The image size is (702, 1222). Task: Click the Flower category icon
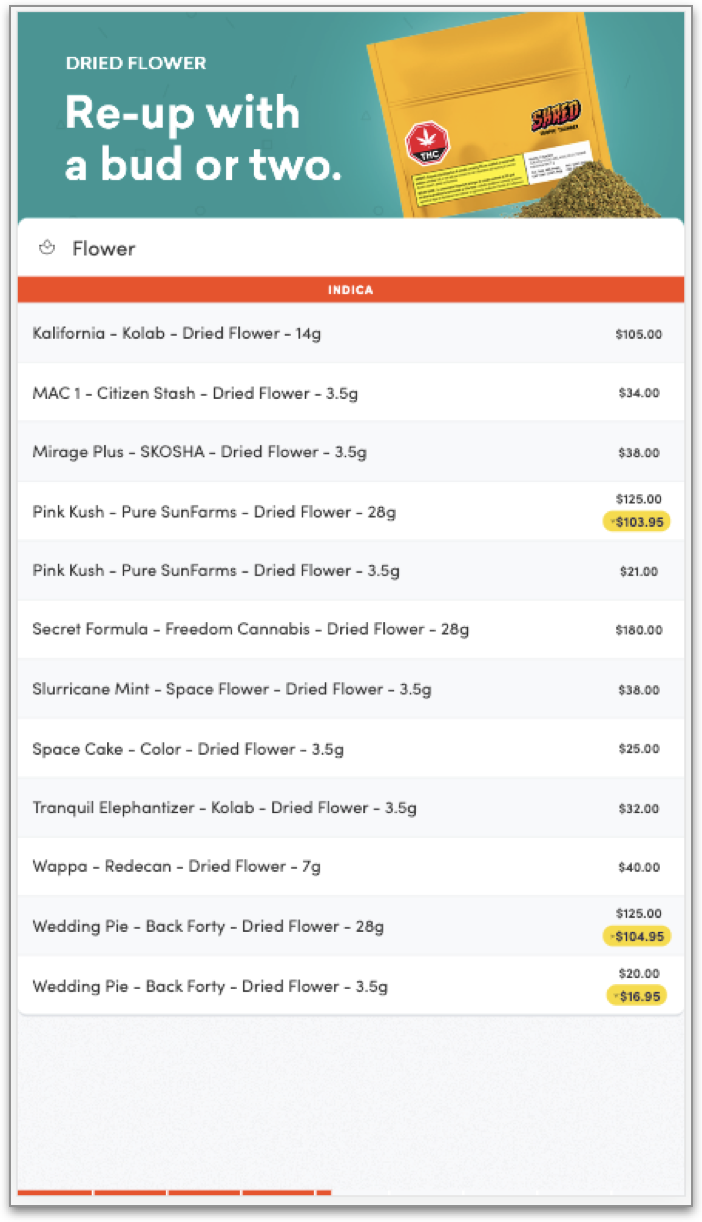[x=46, y=248]
